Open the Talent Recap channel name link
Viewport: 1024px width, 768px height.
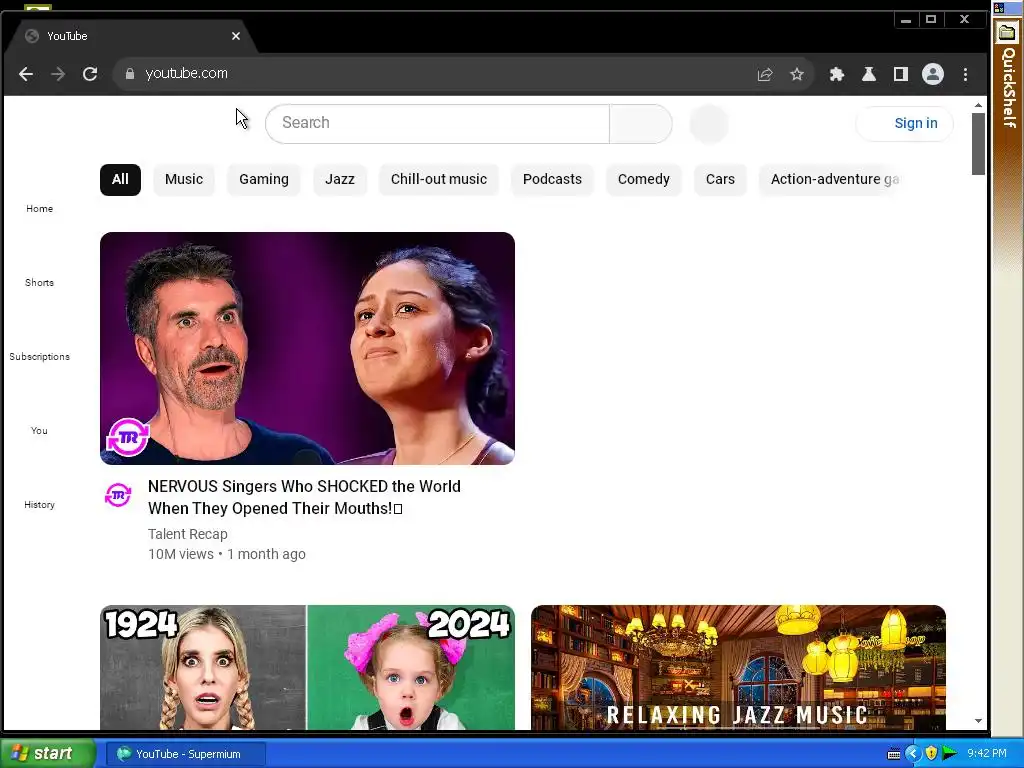(187, 534)
